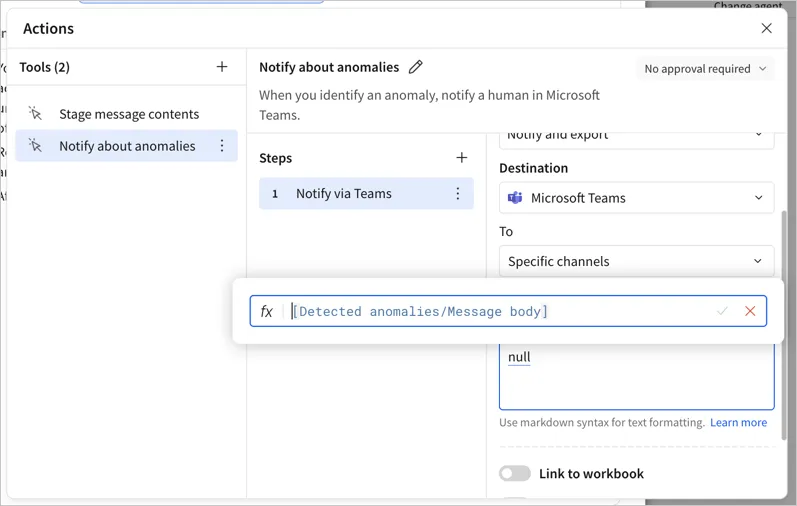Click the Stage message contents cursor icon
797x506 pixels.
point(35,113)
